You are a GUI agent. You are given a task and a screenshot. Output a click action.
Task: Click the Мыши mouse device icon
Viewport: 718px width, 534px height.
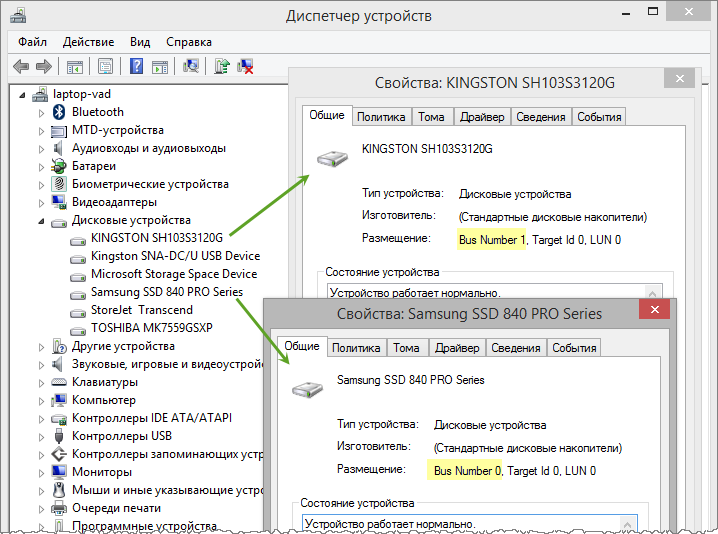click(x=59, y=490)
